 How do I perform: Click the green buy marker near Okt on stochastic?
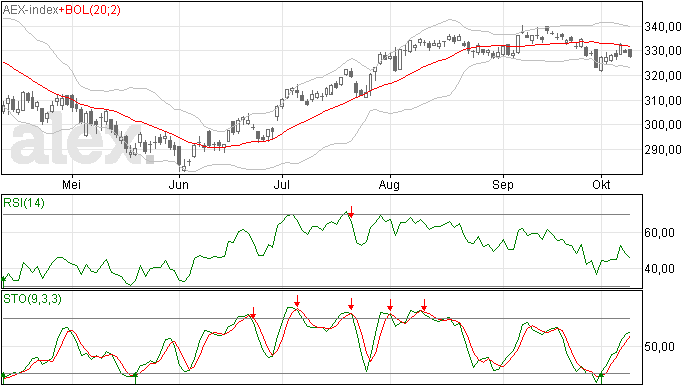click(x=601, y=377)
